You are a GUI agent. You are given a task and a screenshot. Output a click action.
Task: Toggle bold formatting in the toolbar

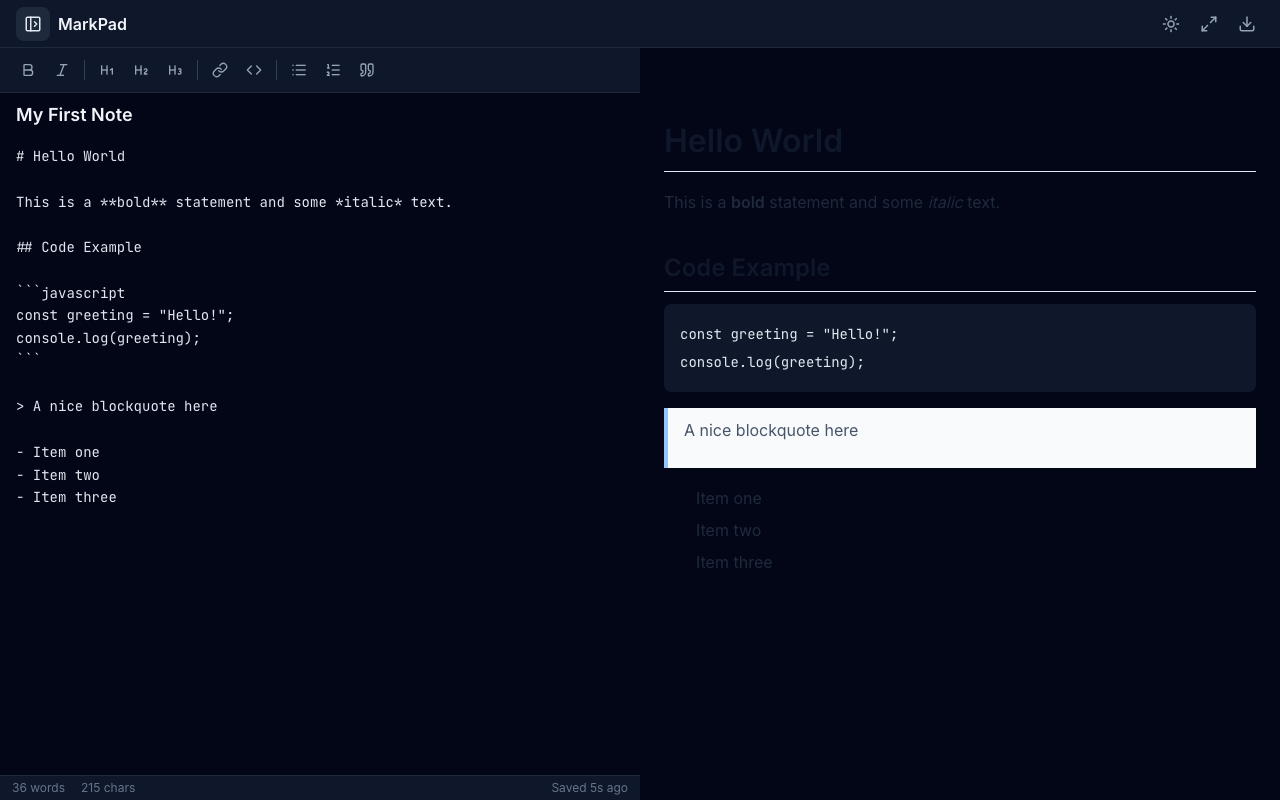[x=28, y=70]
